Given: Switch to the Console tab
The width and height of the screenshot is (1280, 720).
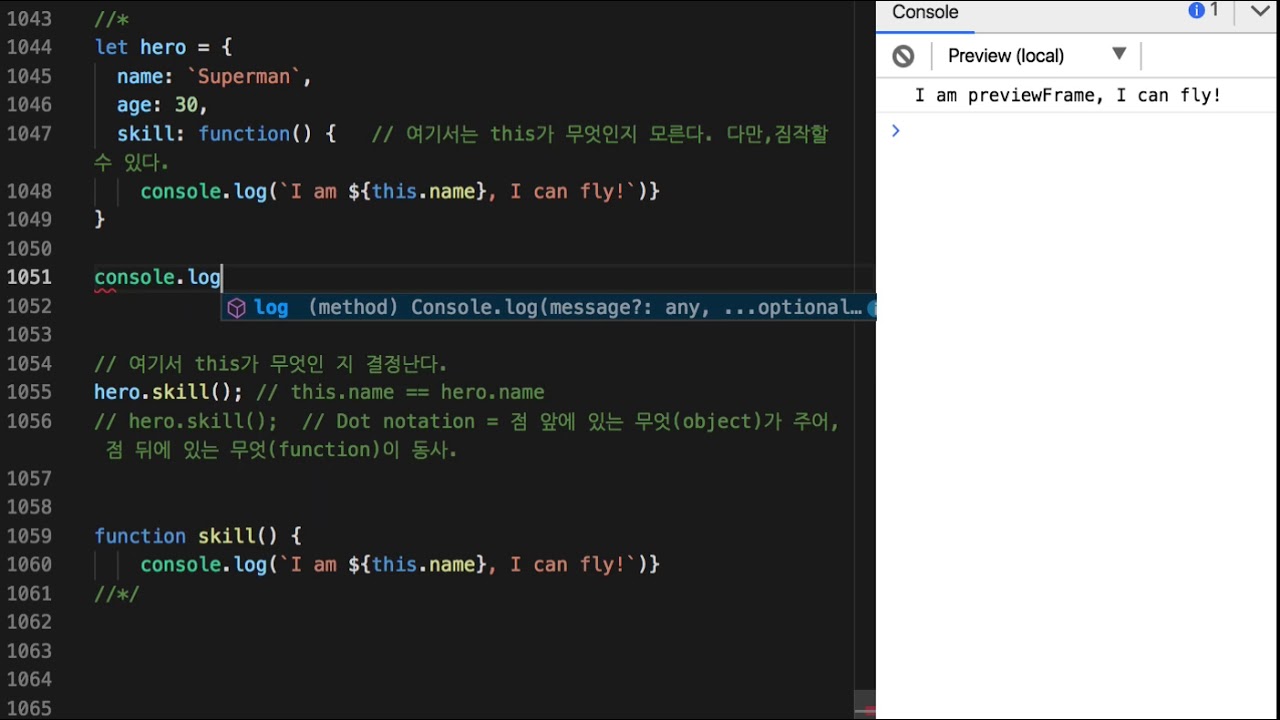Looking at the screenshot, I should tap(925, 12).
